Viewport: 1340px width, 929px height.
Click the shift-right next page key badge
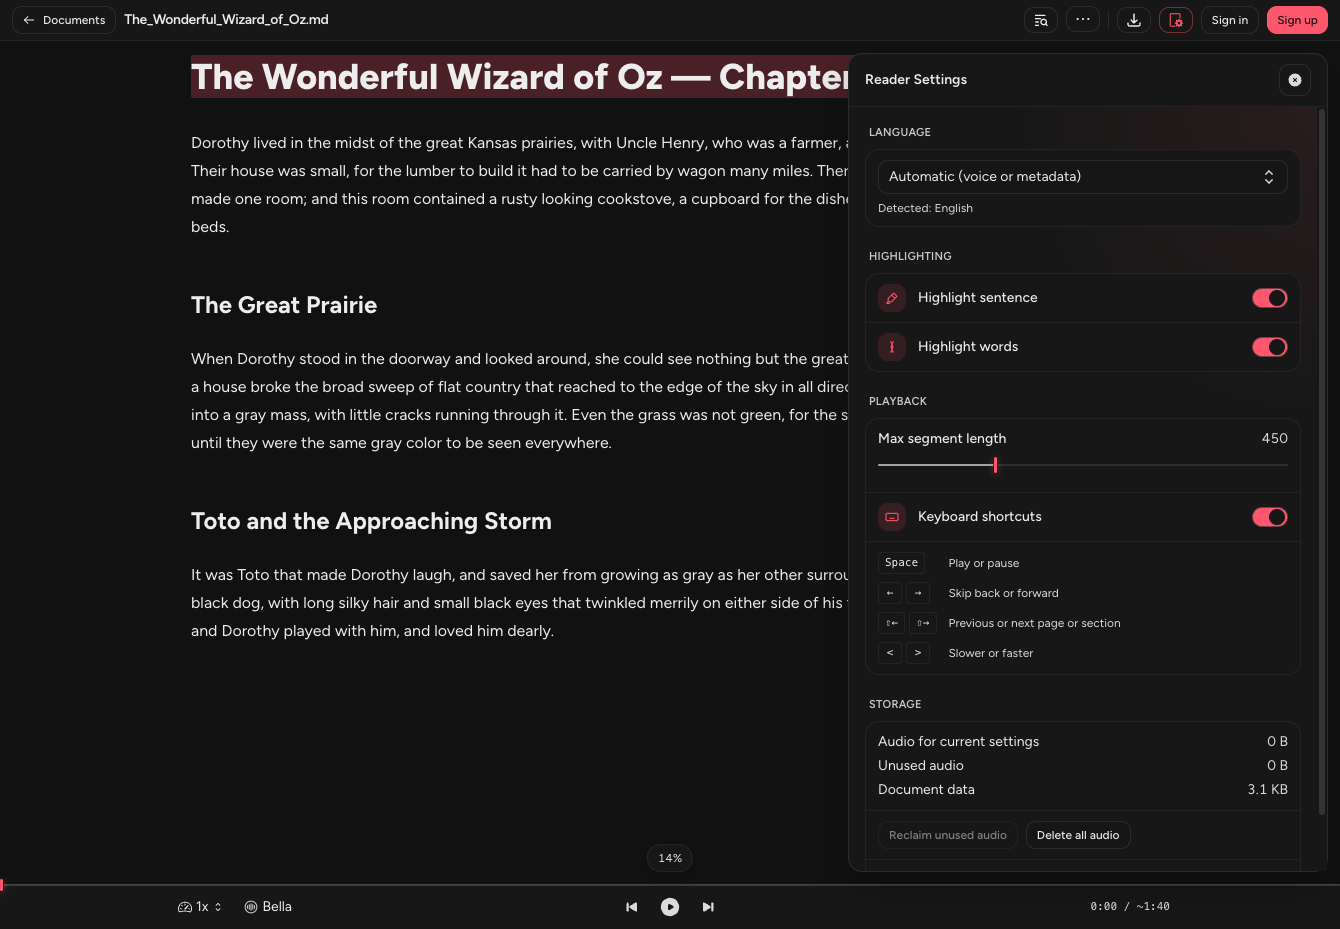(923, 623)
